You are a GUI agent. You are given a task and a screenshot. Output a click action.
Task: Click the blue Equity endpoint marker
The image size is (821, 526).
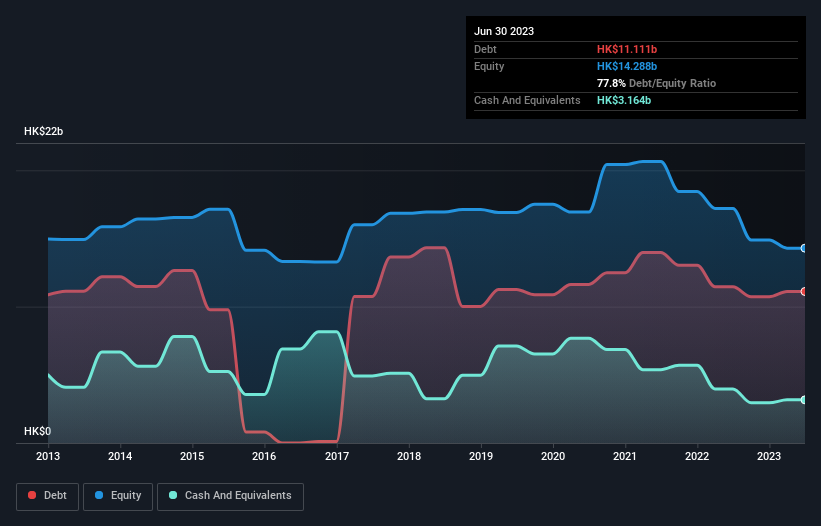[x=804, y=248]
